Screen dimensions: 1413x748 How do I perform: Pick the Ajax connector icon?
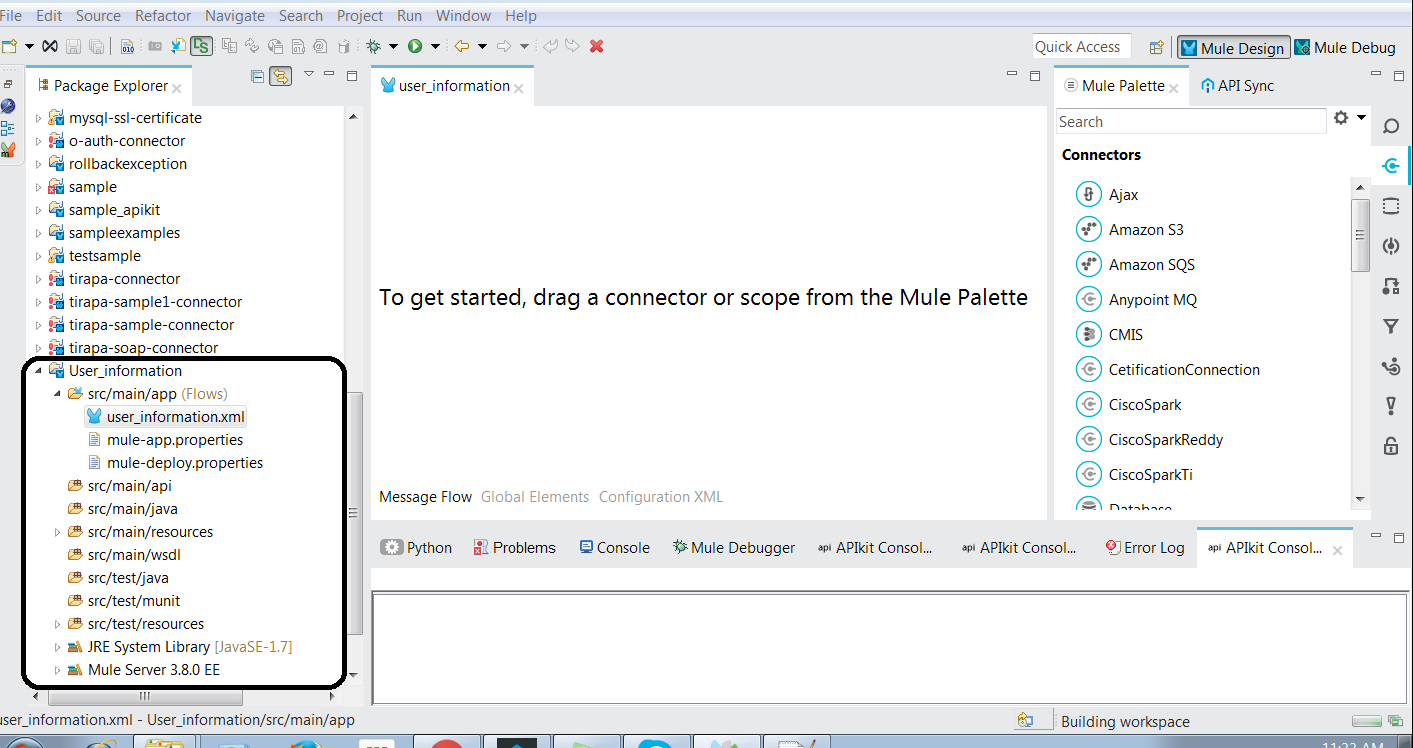click(x=1088, y=195)
